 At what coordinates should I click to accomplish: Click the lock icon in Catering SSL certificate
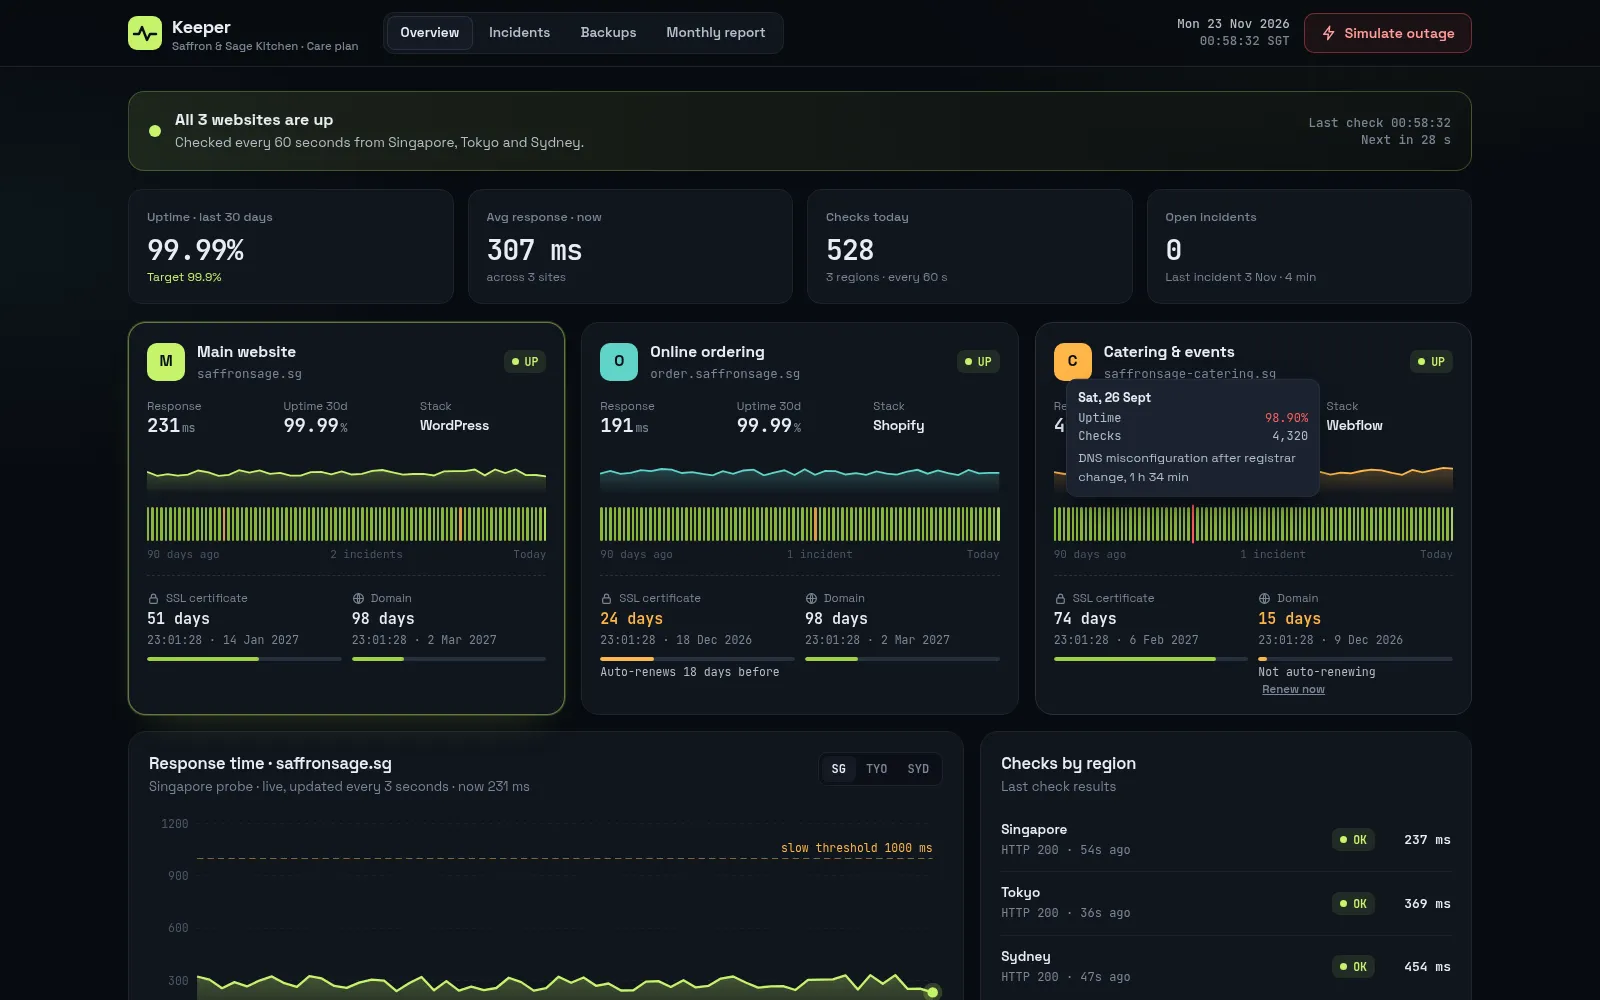tap(1060, 598)
